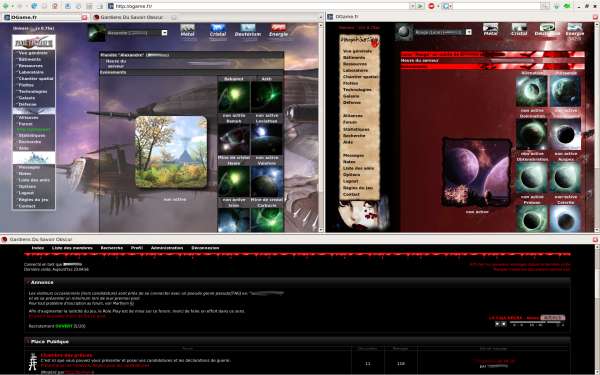Click the Deuterium resource icon in left OGame pane
600x375 pixels.
click(x=248, y=28)
